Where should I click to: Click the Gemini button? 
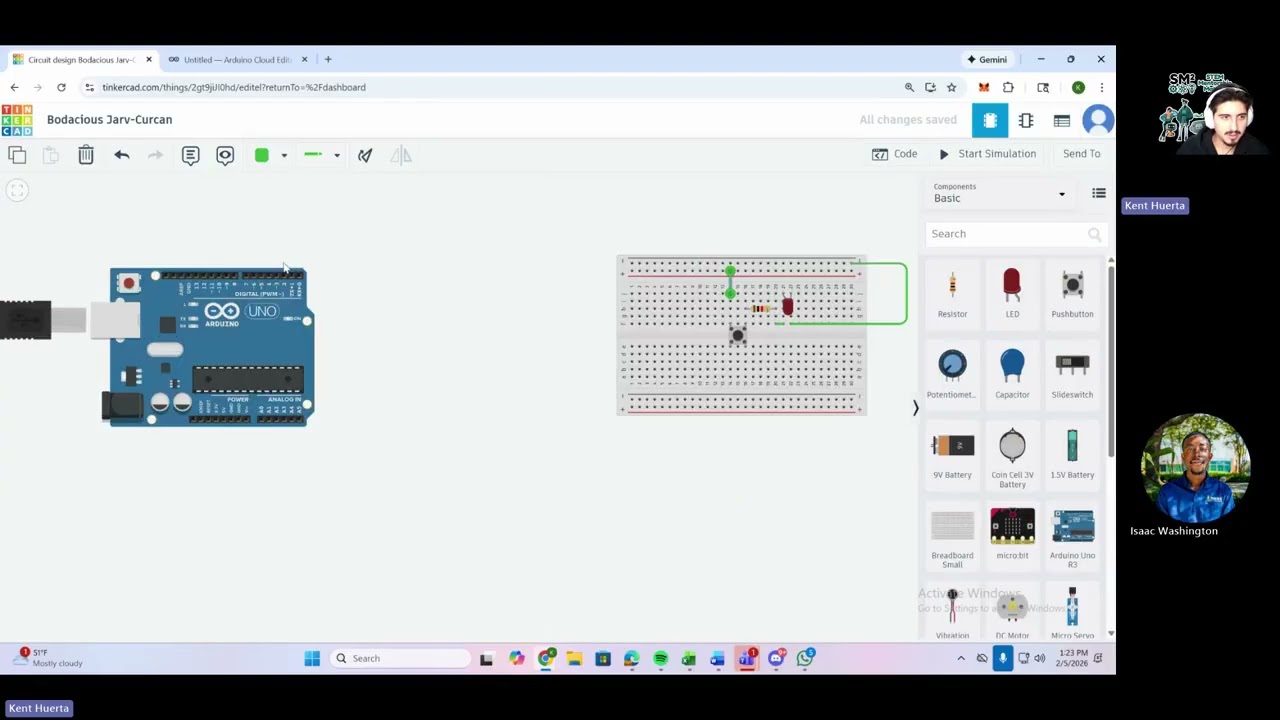tap(987, 59)
